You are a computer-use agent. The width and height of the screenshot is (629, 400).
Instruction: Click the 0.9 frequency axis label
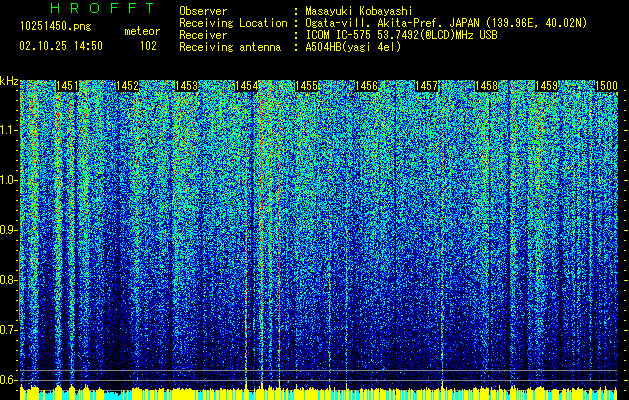[8, 230]
